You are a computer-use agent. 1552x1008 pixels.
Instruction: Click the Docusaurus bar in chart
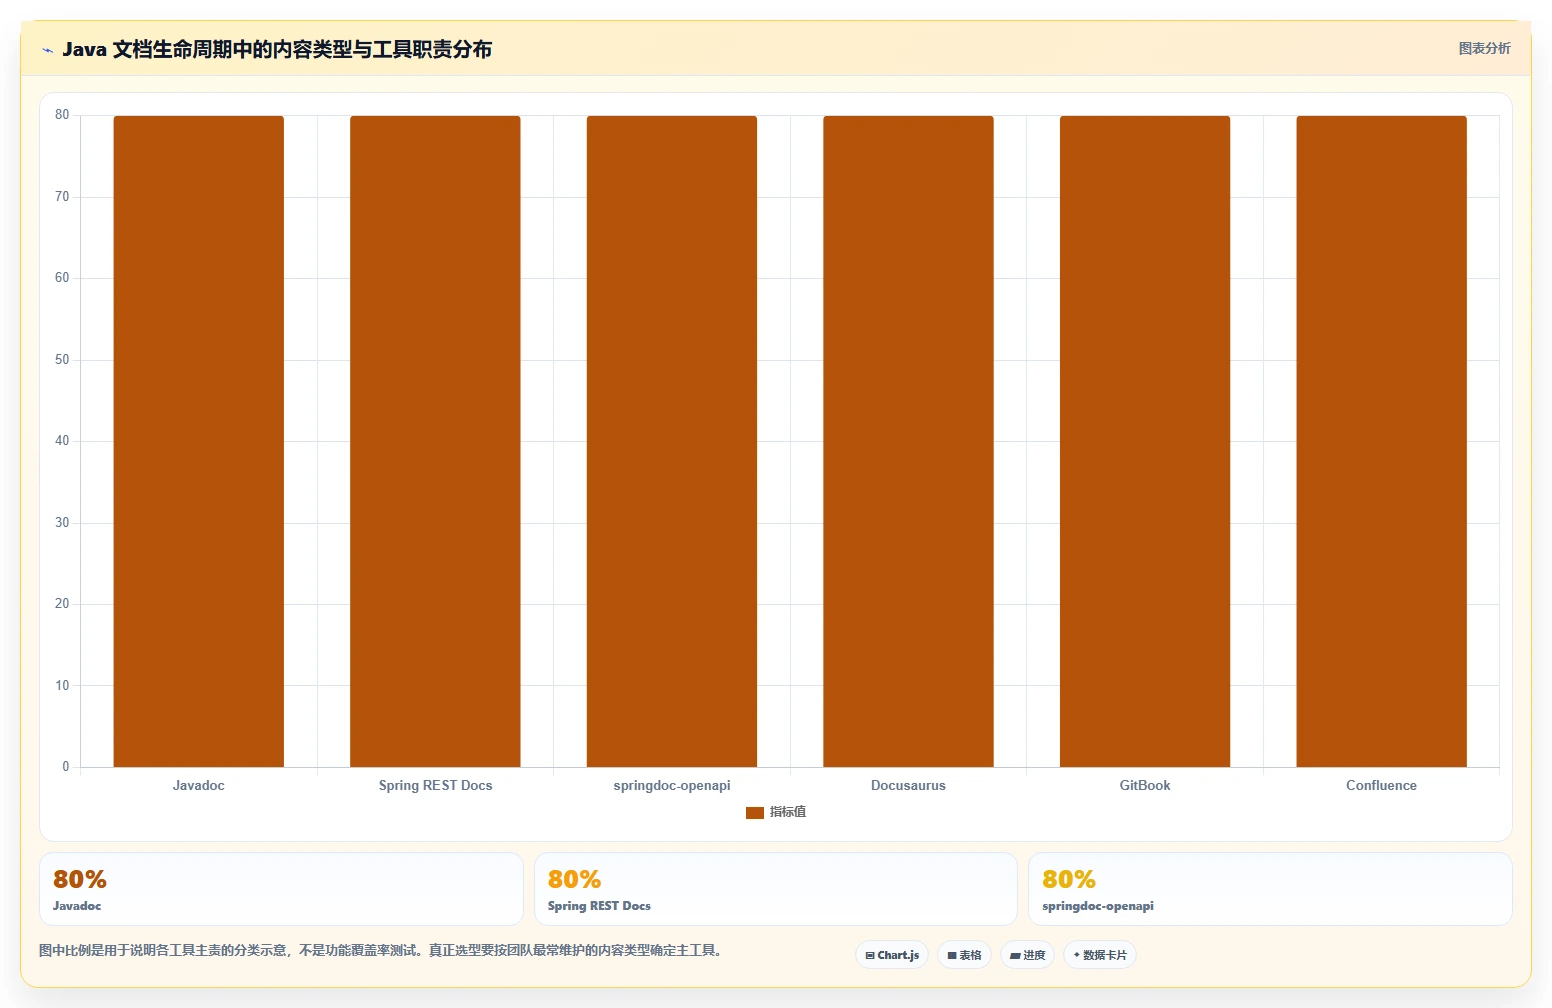click(x=908, y=441)
